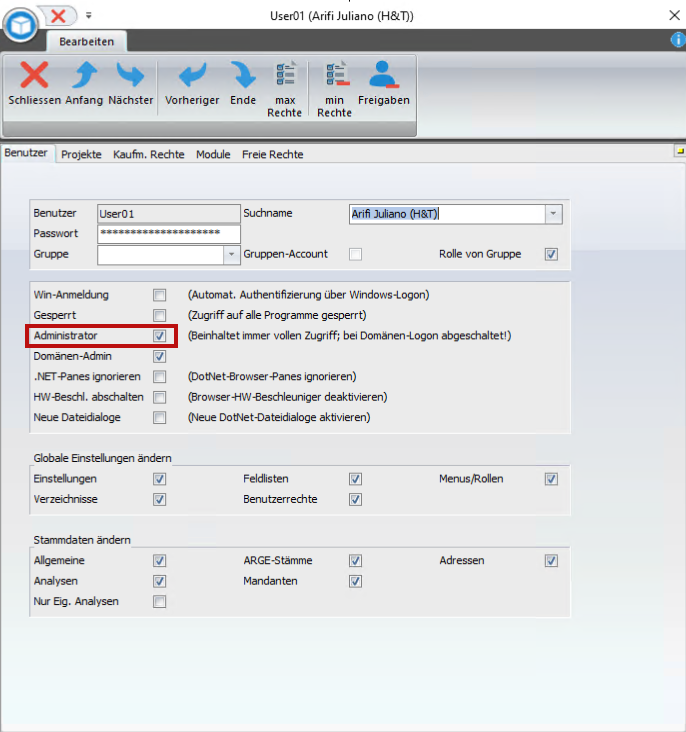
Task: Disable the Benutzerrechte checkbox
Action: [355, 499]
